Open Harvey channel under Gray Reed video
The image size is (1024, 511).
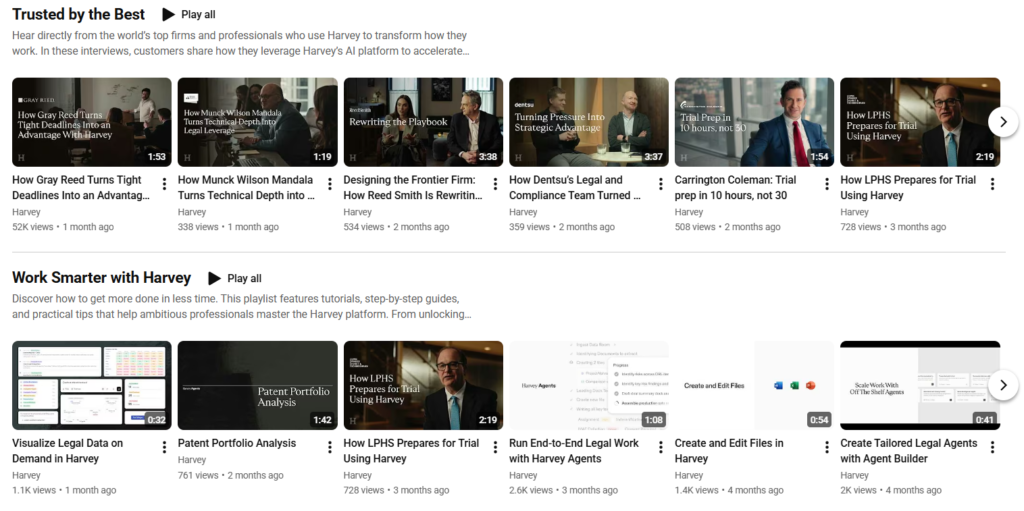[x=26, y=212]
